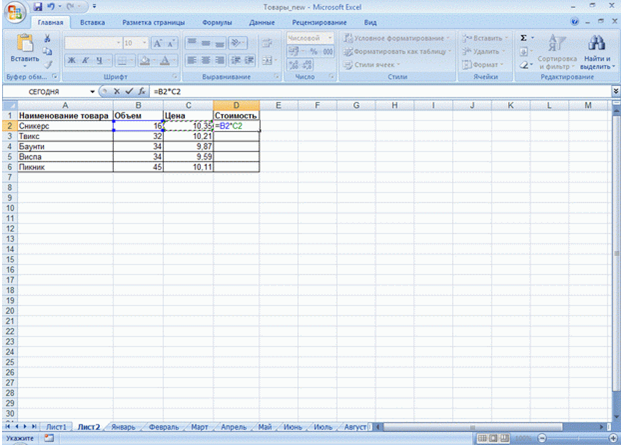
Task: Click inside the formula bar input
Action: click(x=381, y=92)
